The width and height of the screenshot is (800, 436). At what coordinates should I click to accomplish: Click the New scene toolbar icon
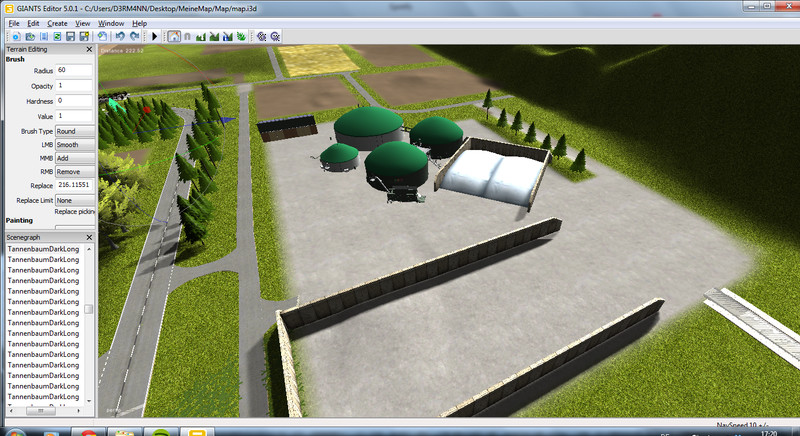click(x=16, y=36)
